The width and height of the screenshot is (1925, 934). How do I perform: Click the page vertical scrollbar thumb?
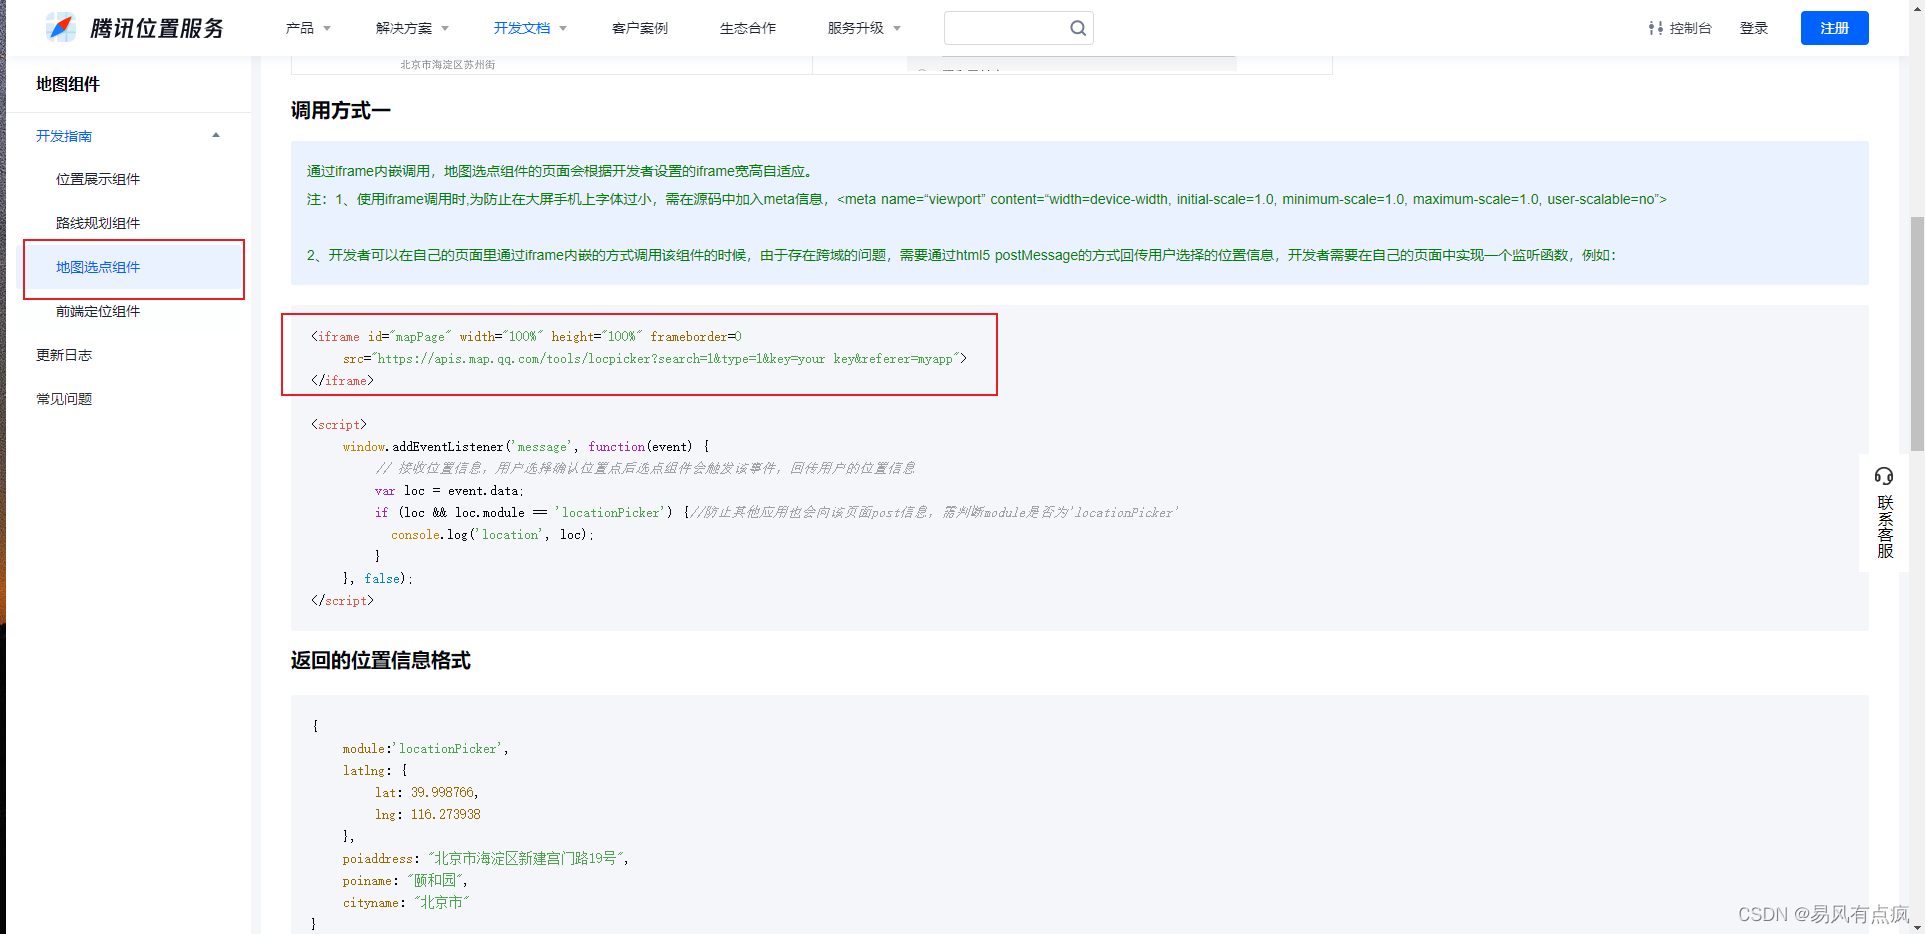[1917, 332]
